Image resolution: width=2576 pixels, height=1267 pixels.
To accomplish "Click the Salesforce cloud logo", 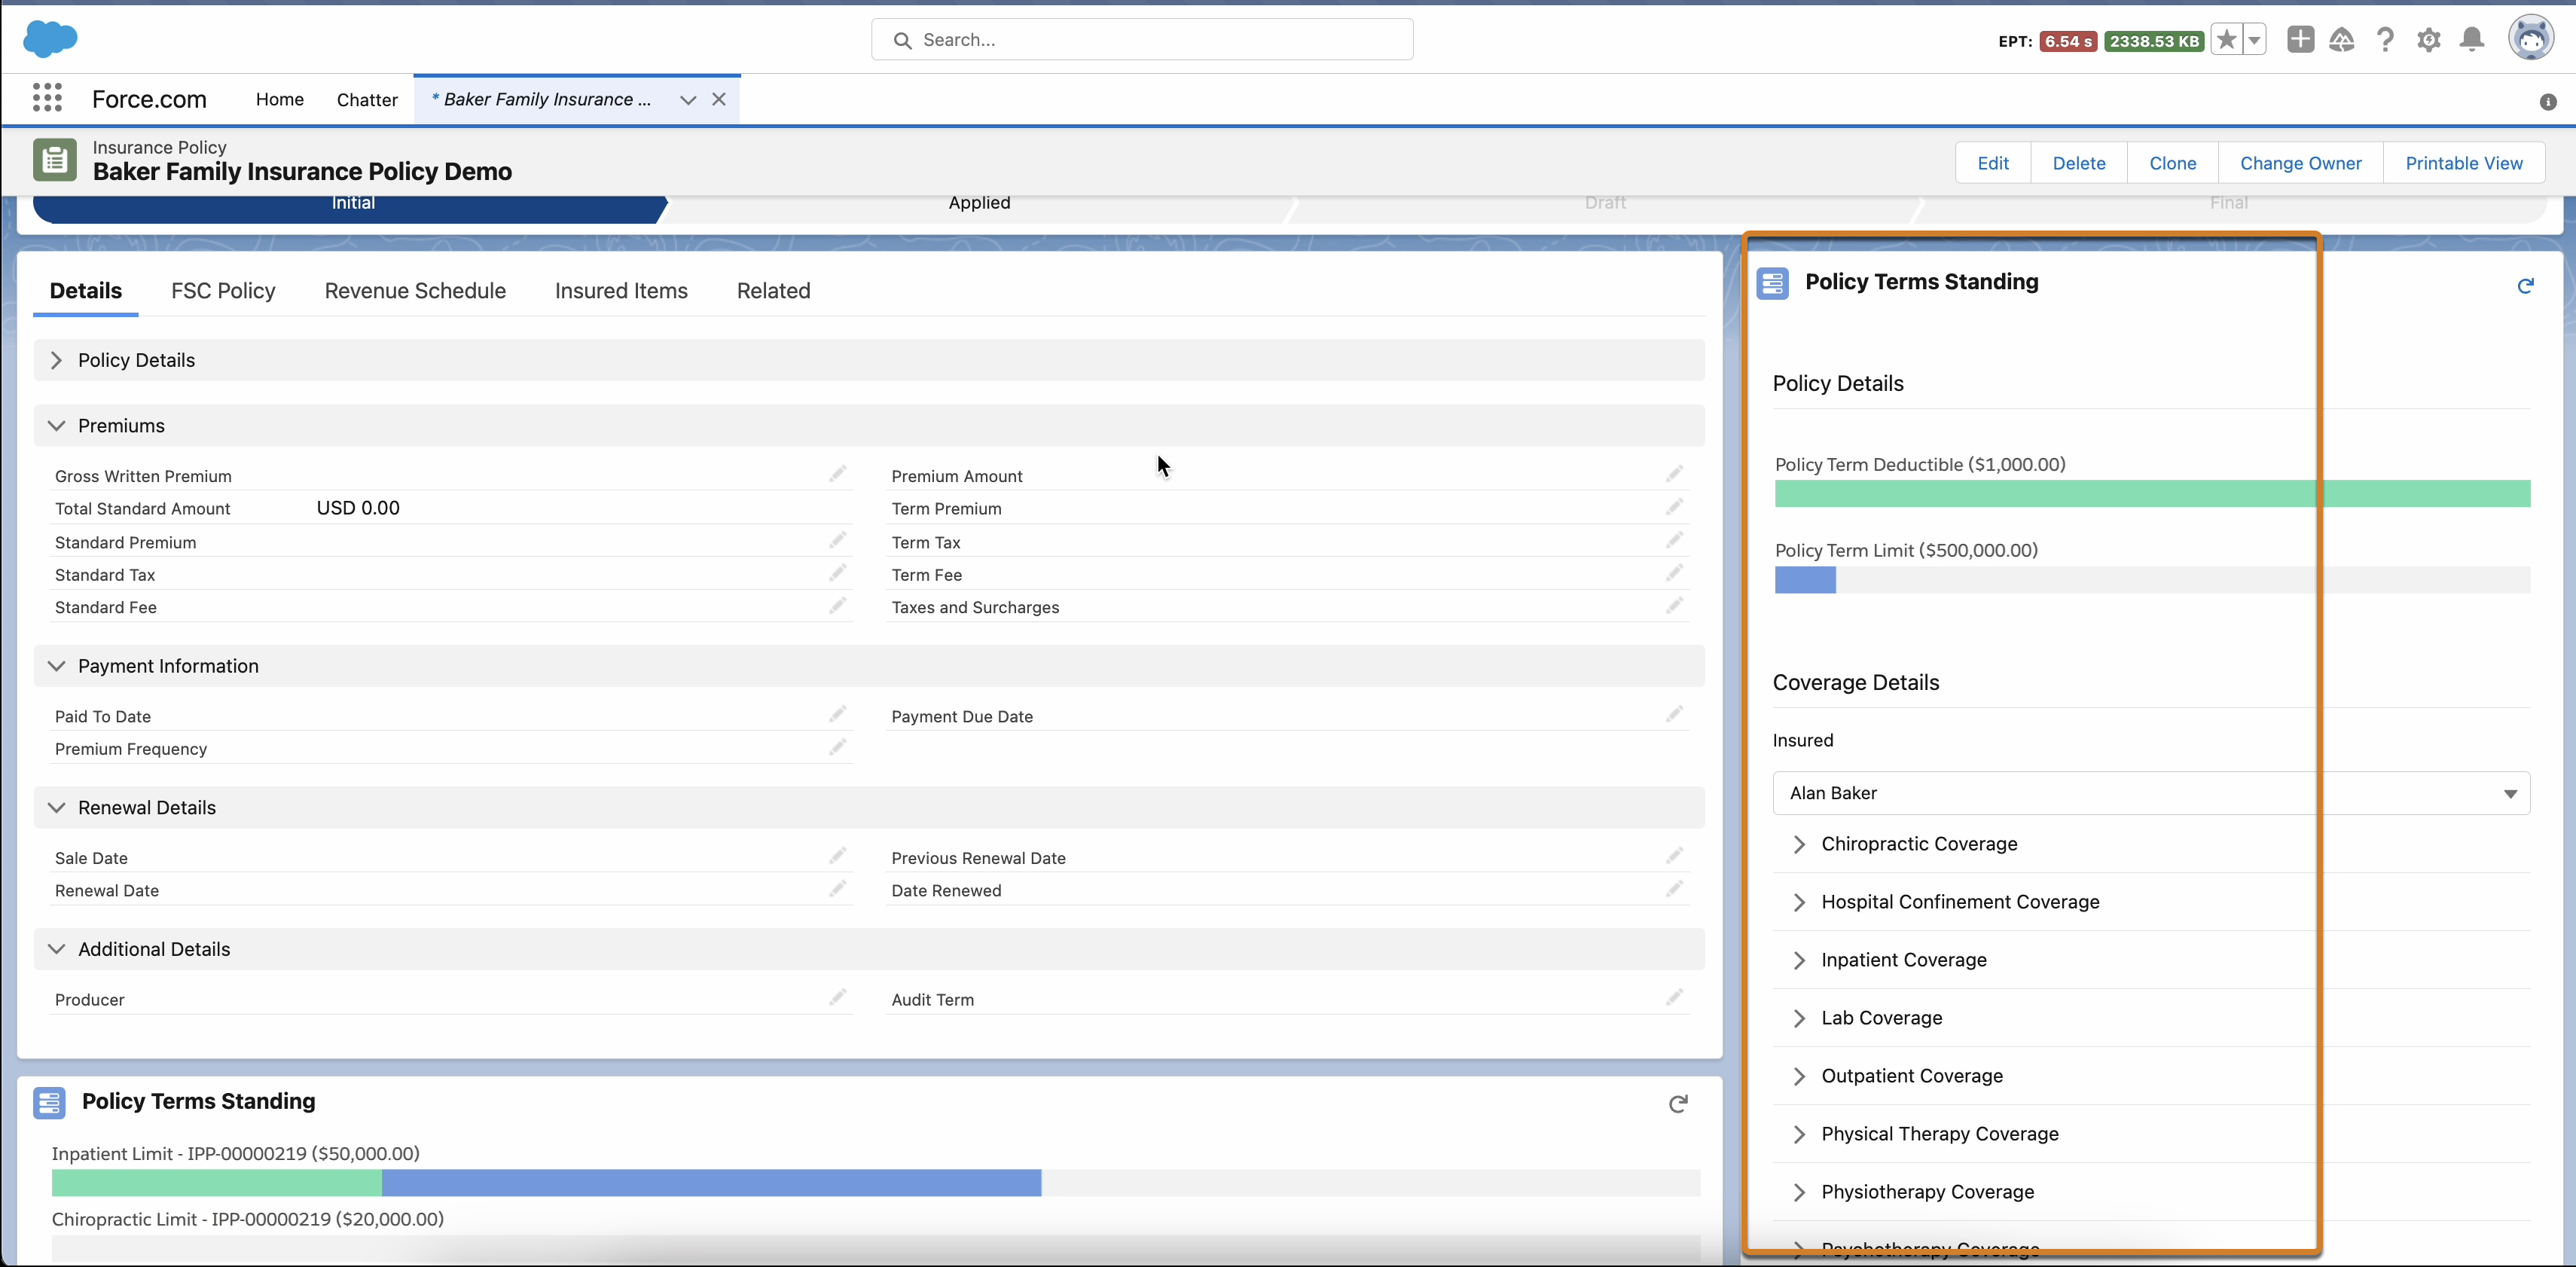I will pos(50,39).
